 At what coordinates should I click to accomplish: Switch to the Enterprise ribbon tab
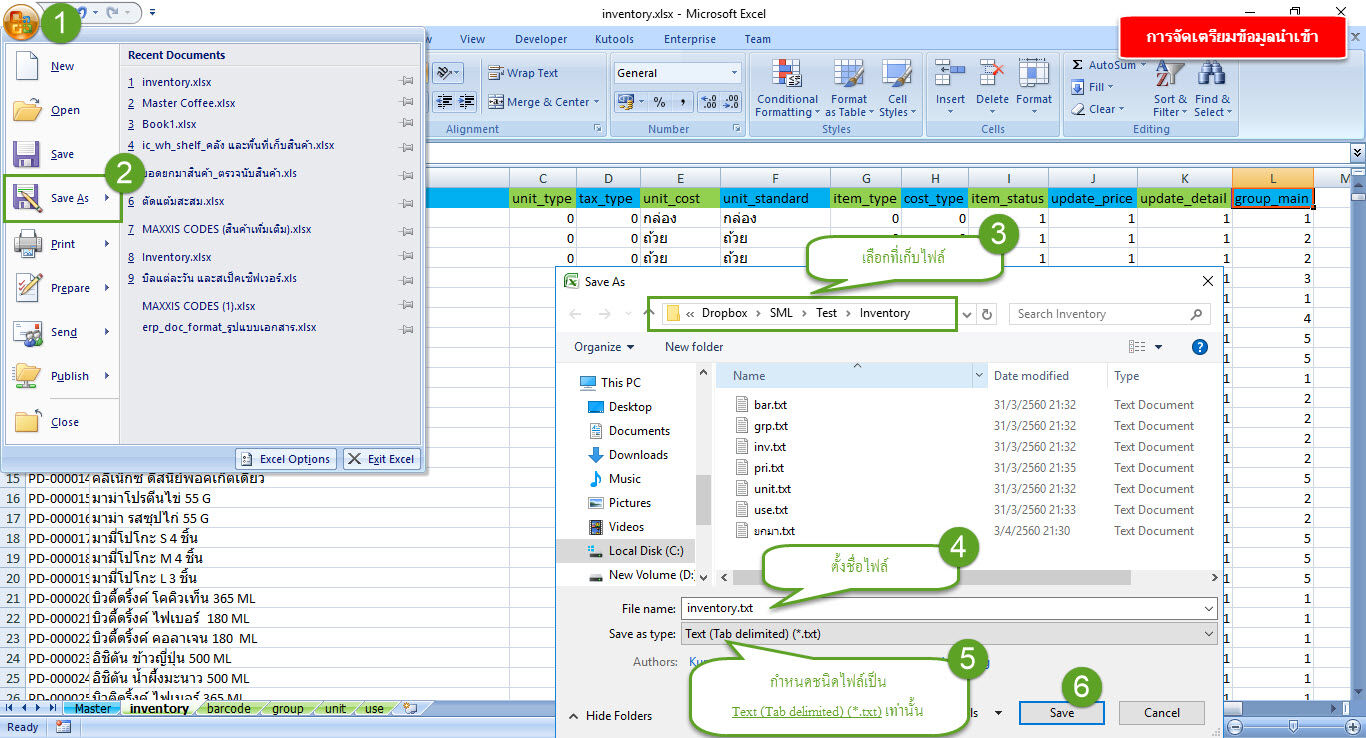coord(690,39)
